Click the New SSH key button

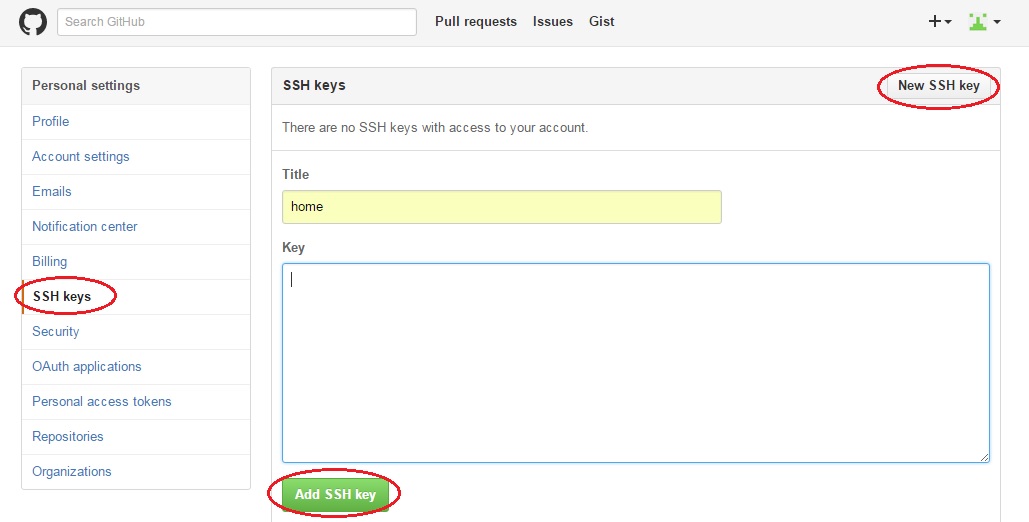tap(938, 86)
